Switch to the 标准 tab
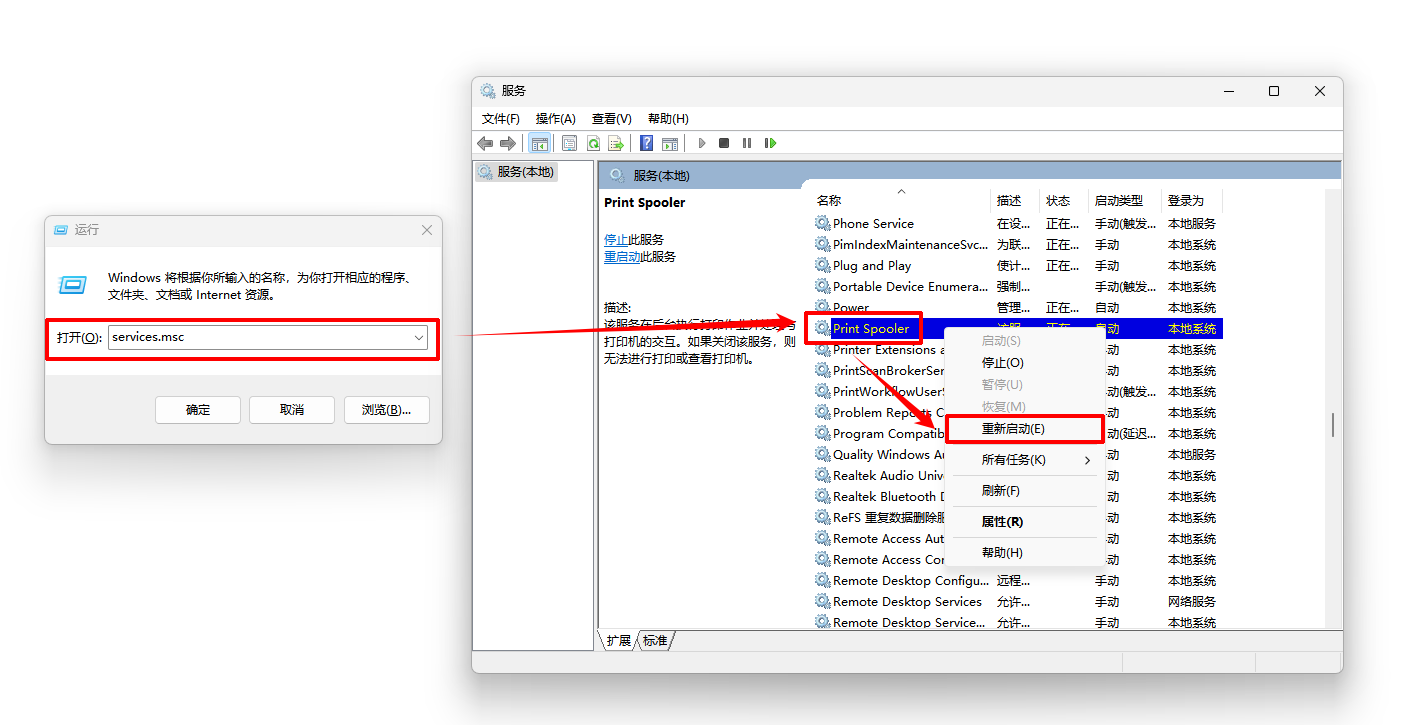 click(x=655, y=640)
